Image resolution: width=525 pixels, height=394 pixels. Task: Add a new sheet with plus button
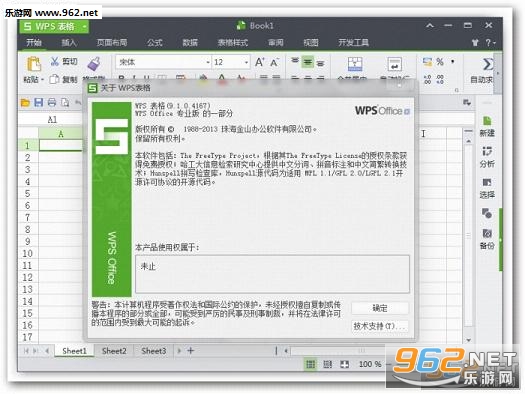tap(191, 351)
